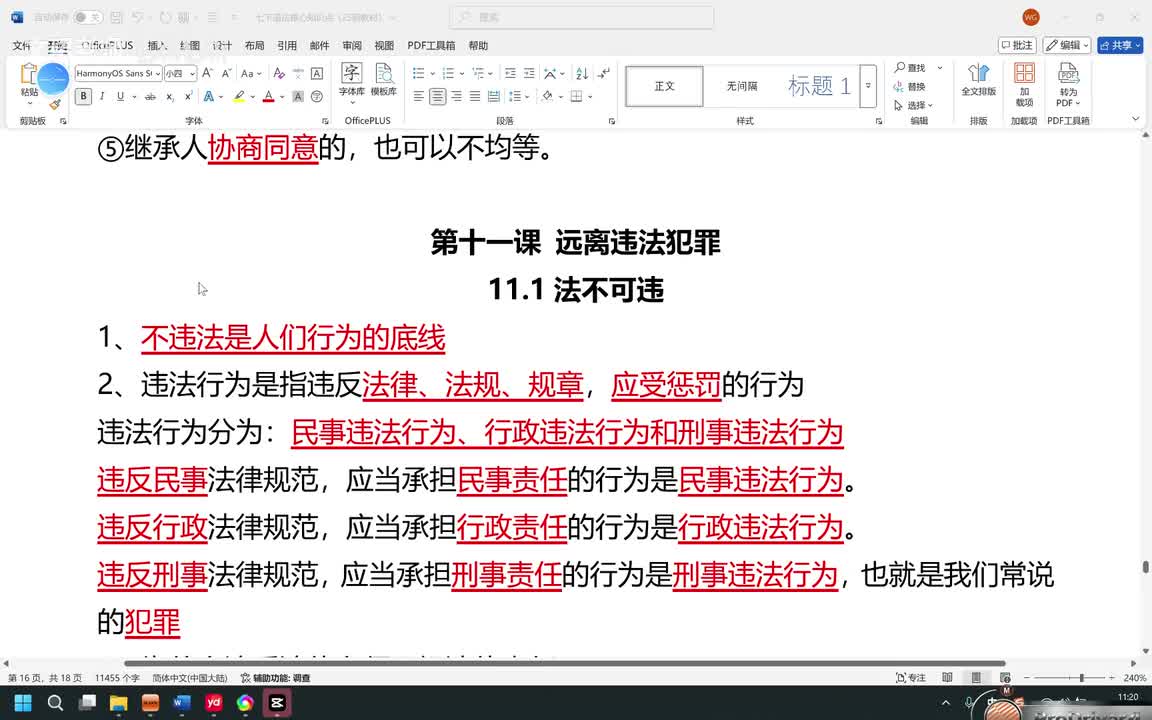Switch to 布局 ribbon tab

(254, 46)
